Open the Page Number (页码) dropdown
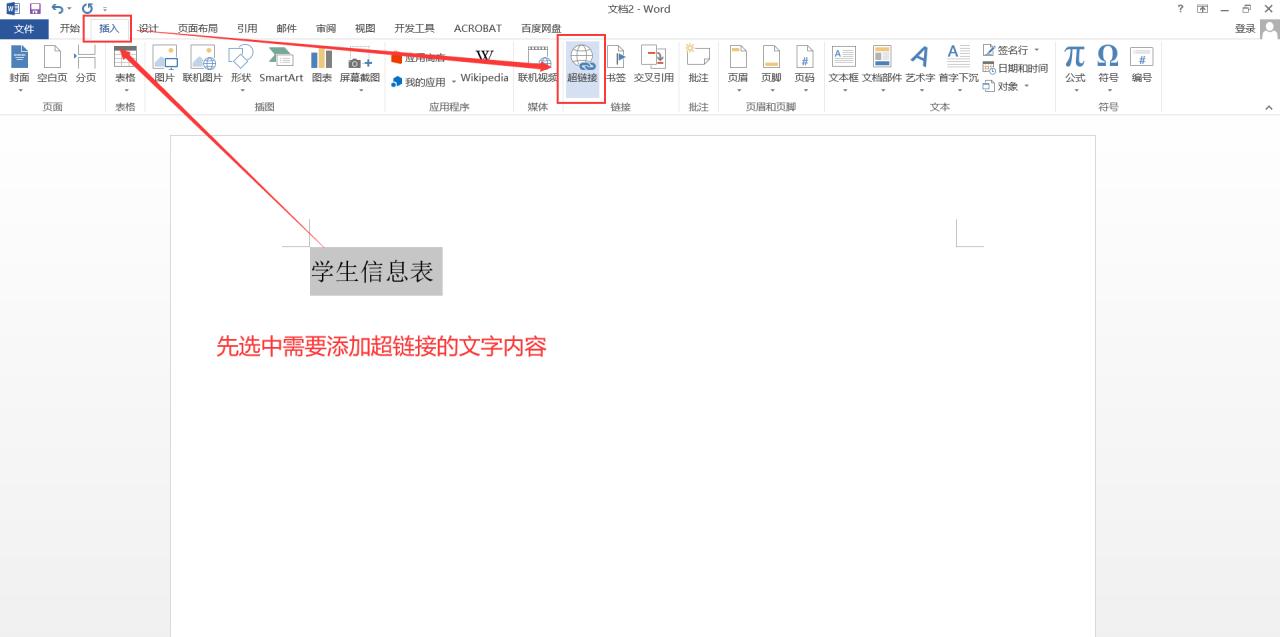Image resolution: width=1280 pixels, height=637 pixels. click(x=805, y=66)
